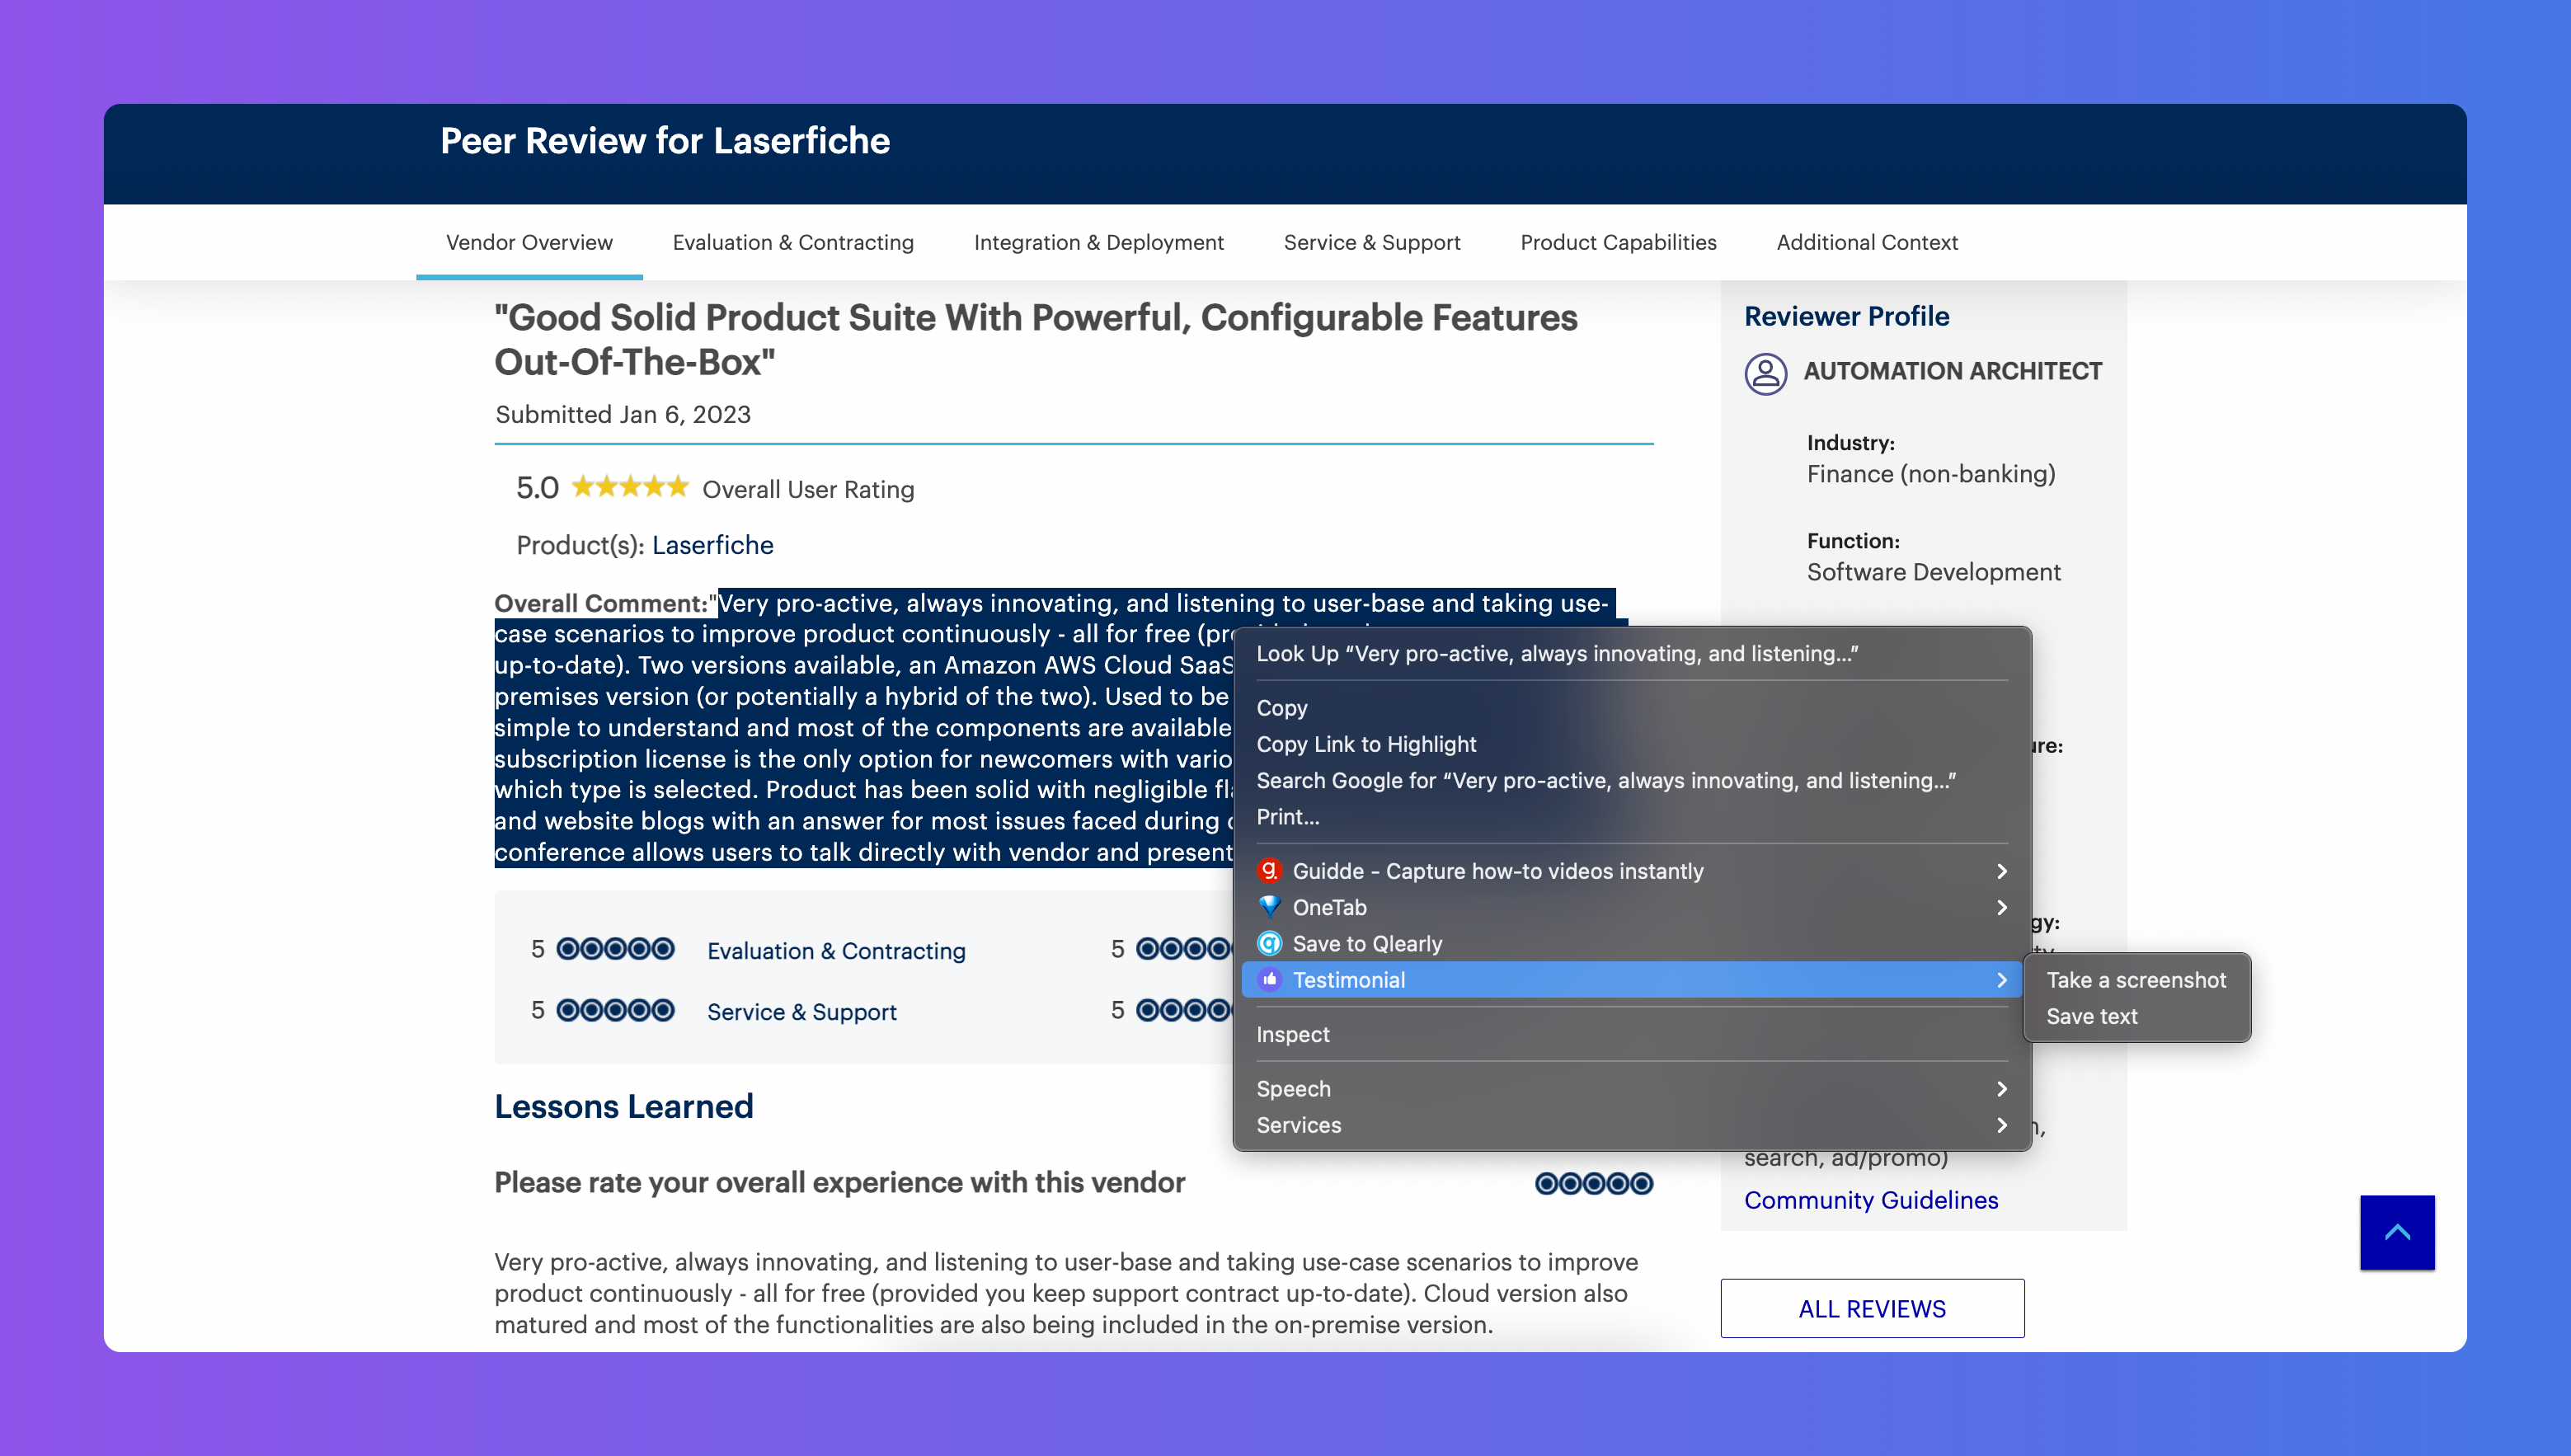This screenshot has width=2571, height=1456.
Task: Click the Finance (non-banking) industry value
Action: tap(1931, 474)
